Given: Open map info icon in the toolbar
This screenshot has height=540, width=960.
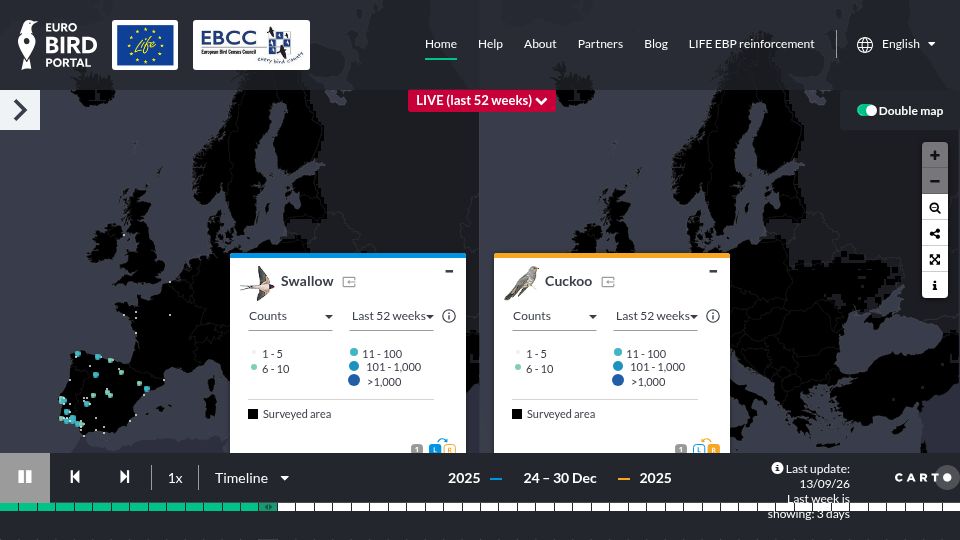Looking at the screenshot, I should point(935,285).
